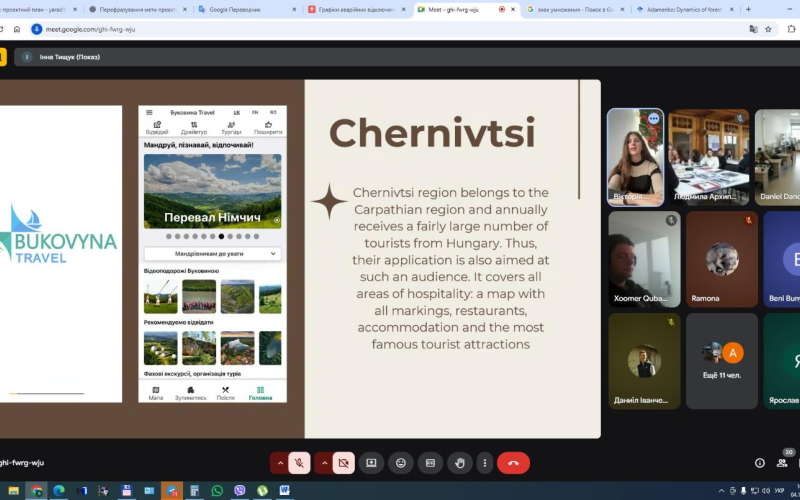Turn on captions icon
800x500 pixels.
click(430, 463)
